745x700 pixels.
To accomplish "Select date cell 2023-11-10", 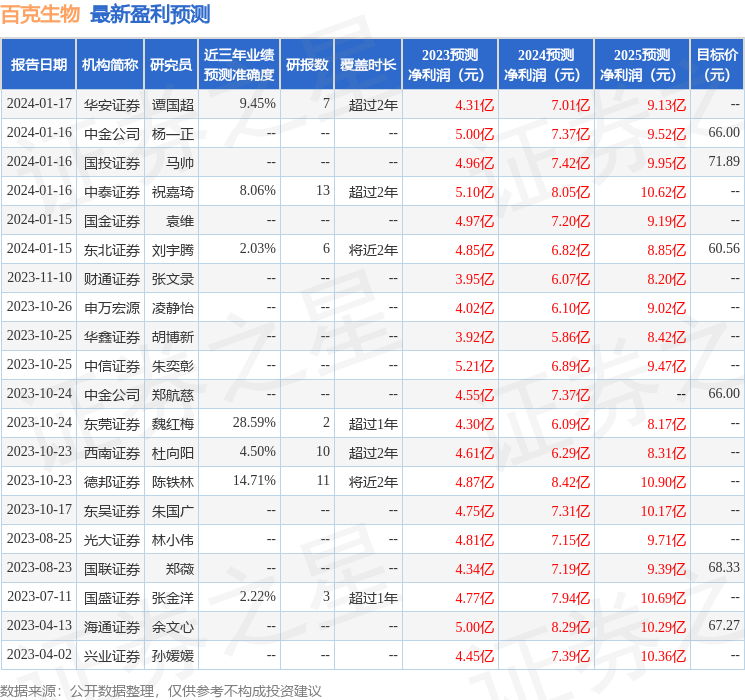I will [39, 278].
